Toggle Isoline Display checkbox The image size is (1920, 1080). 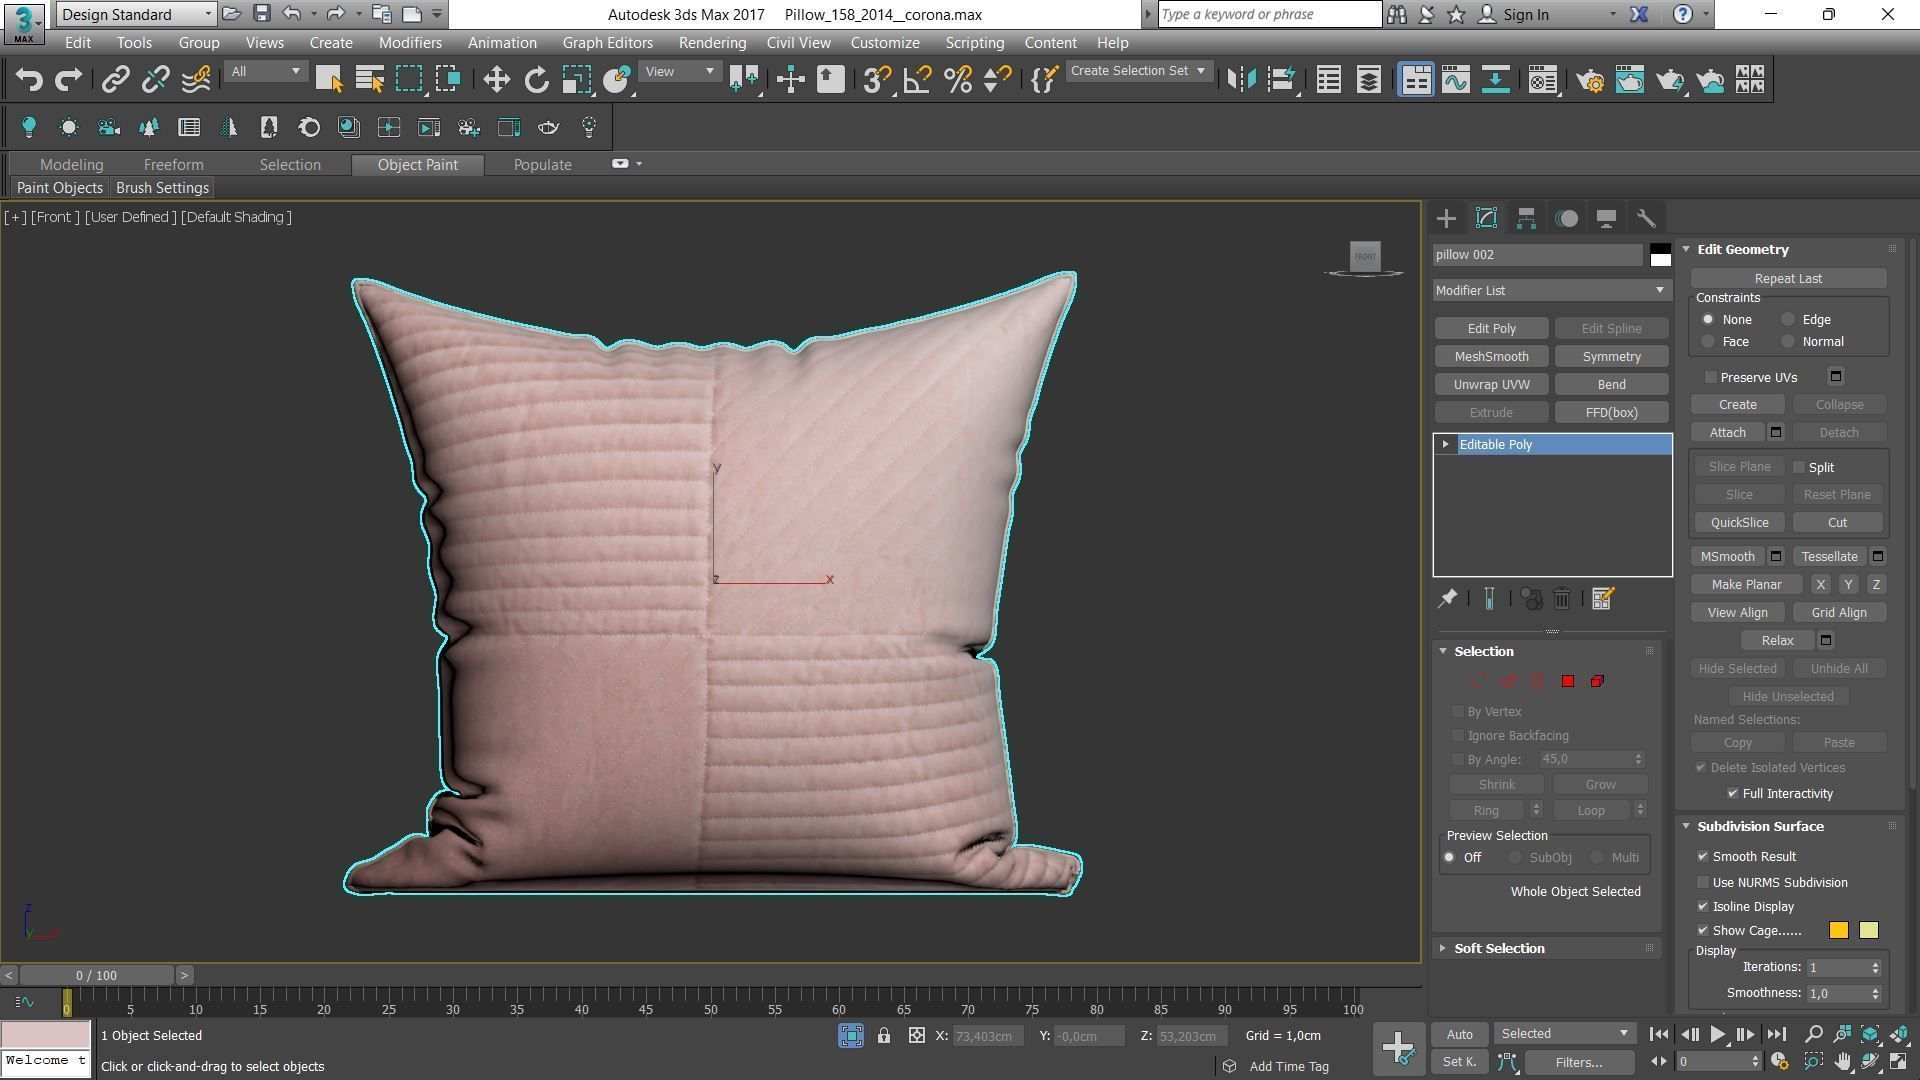tap(1703, 907)
